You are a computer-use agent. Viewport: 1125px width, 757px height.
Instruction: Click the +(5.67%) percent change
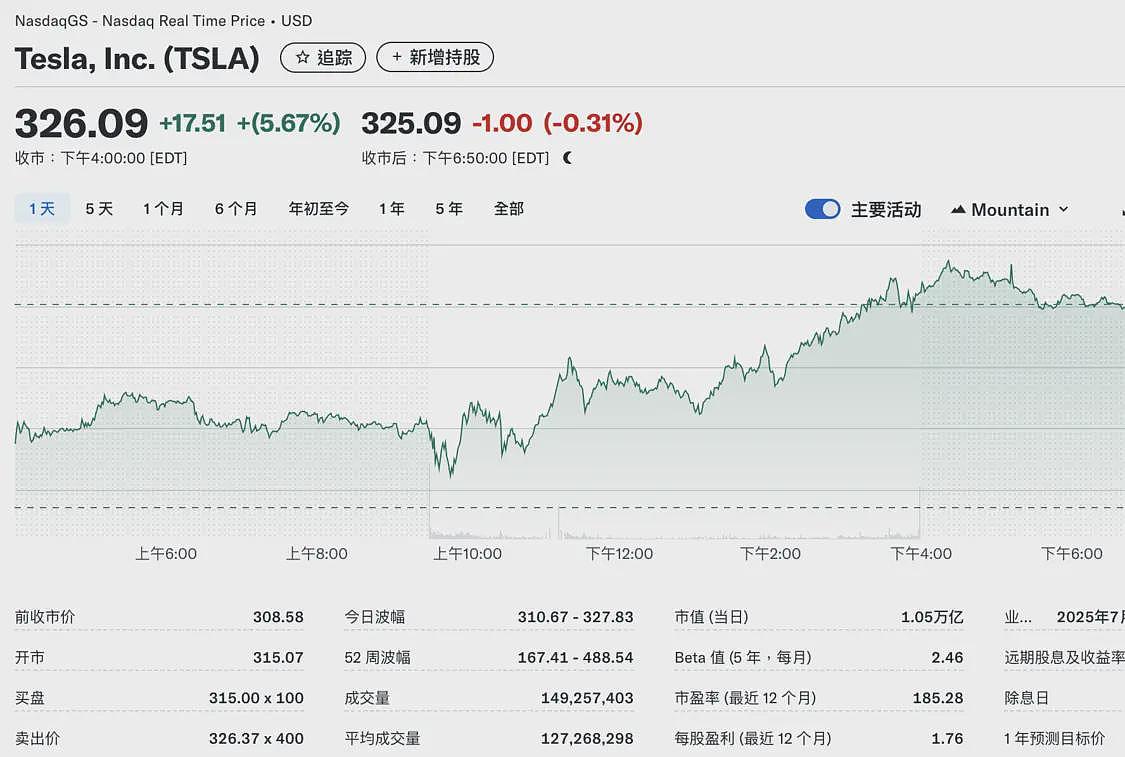(x=288, y=123)
